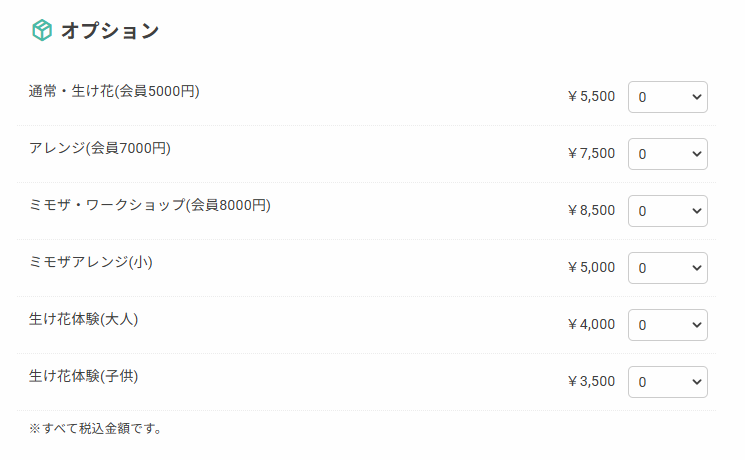This screenshot has width=745, height=460.
Task: Click the オプション section heading
Action: pos(109,31)
